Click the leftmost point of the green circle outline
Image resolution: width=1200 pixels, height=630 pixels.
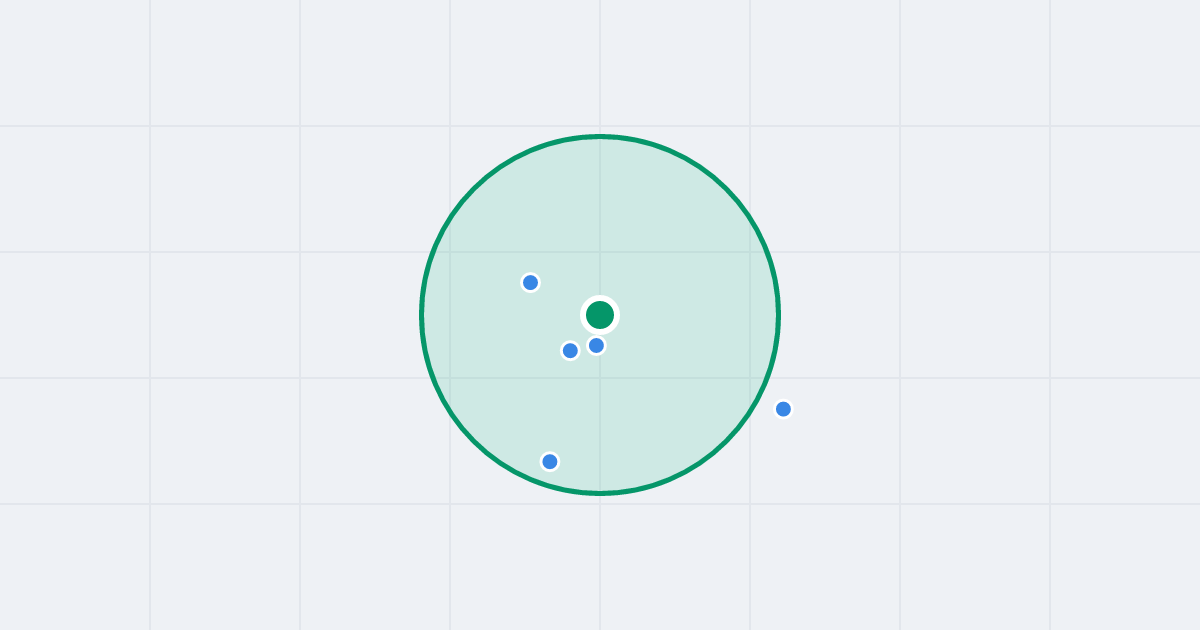[422, 315]
